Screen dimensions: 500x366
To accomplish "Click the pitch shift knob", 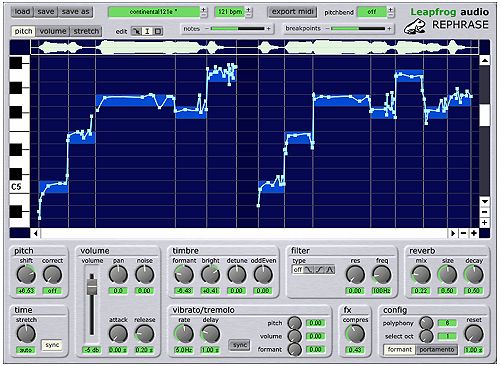I will (26, 275).
